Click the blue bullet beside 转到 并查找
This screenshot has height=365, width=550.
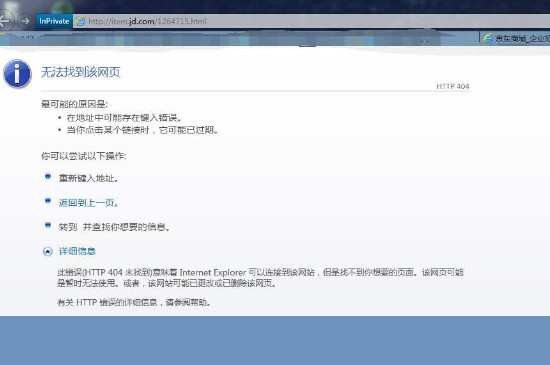coord(48,225)
